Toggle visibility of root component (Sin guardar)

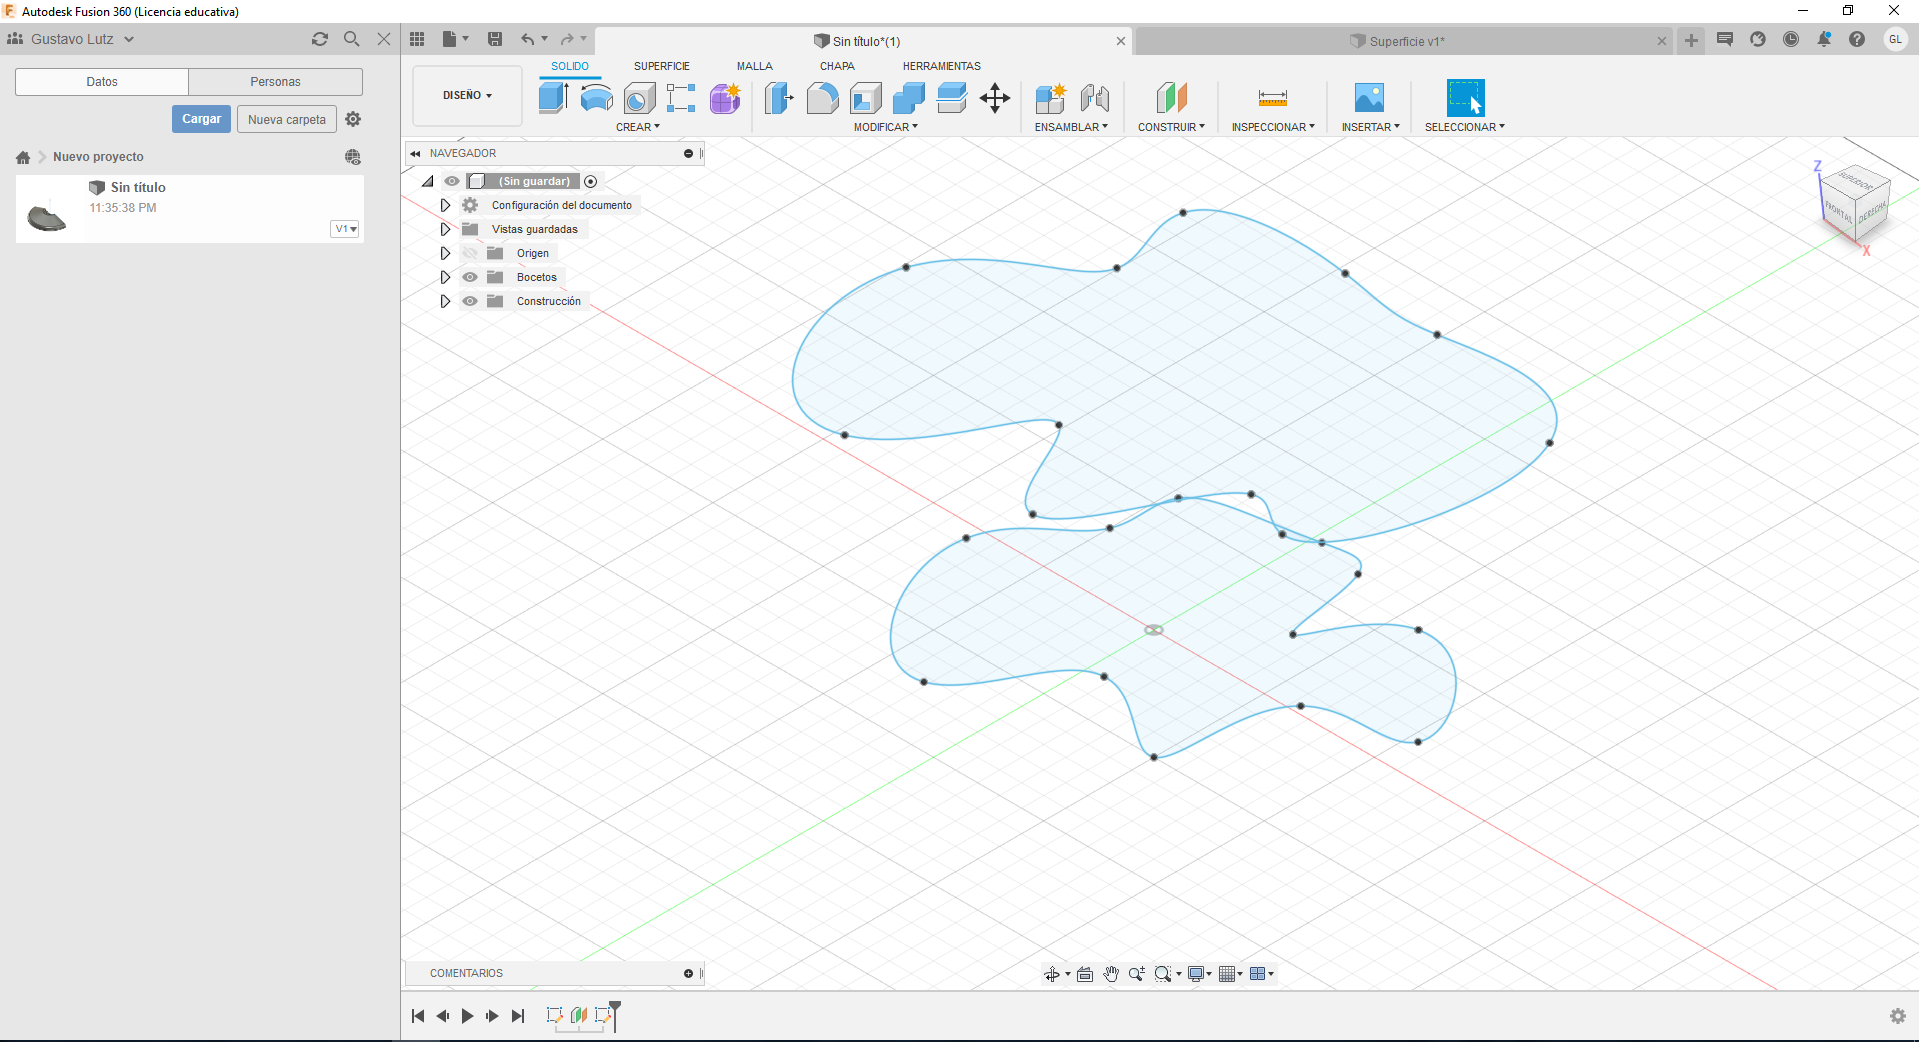coord(452,181)
